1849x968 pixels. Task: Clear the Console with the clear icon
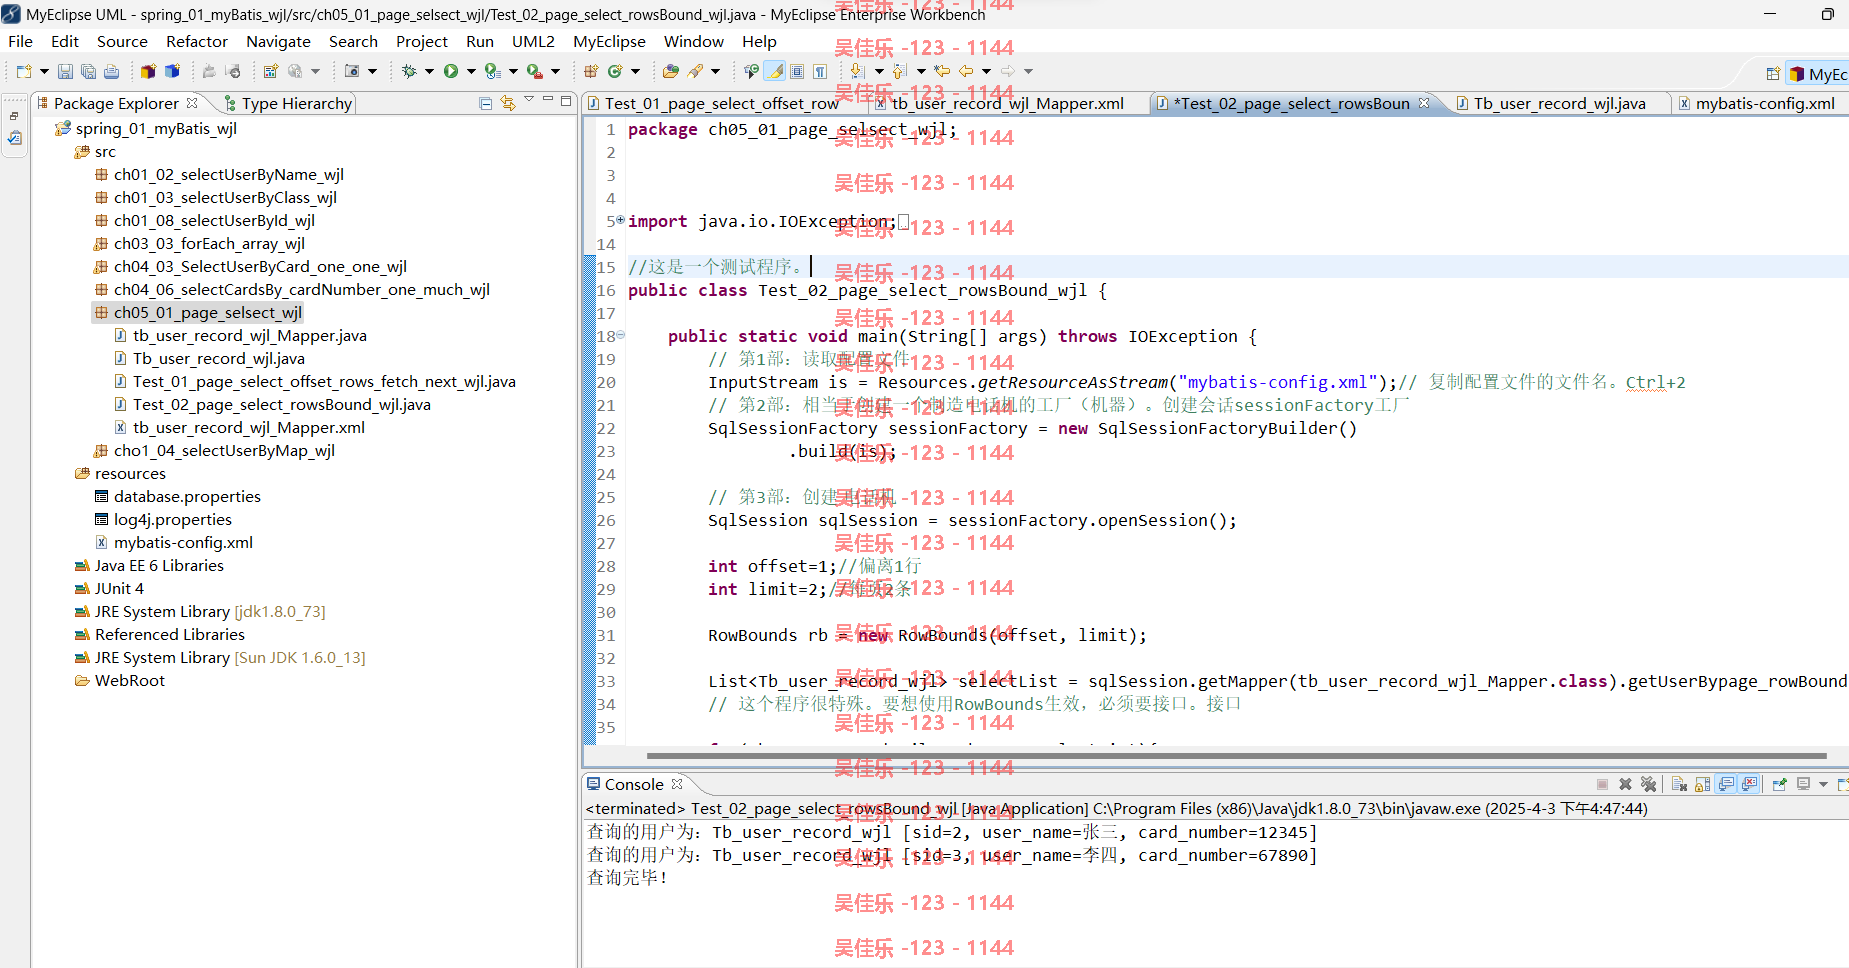point(1679,785)
